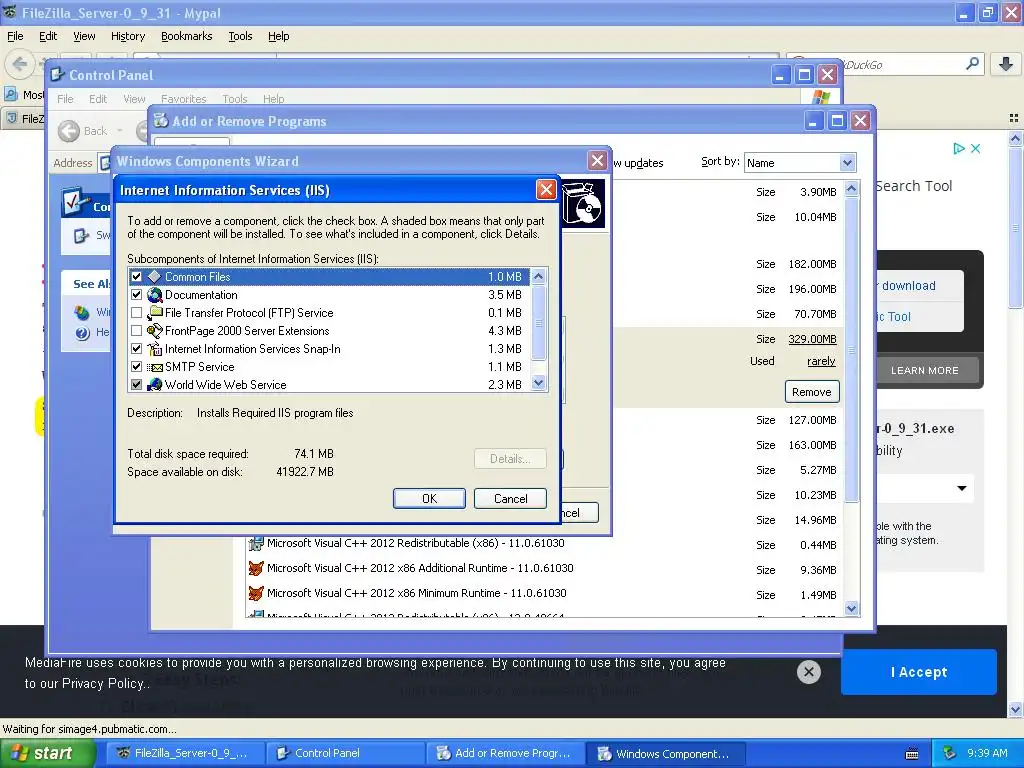Uncheck the SMTP Service checkbox
The height and width of the screenshot is (768, 1024).
click(136, 366)
